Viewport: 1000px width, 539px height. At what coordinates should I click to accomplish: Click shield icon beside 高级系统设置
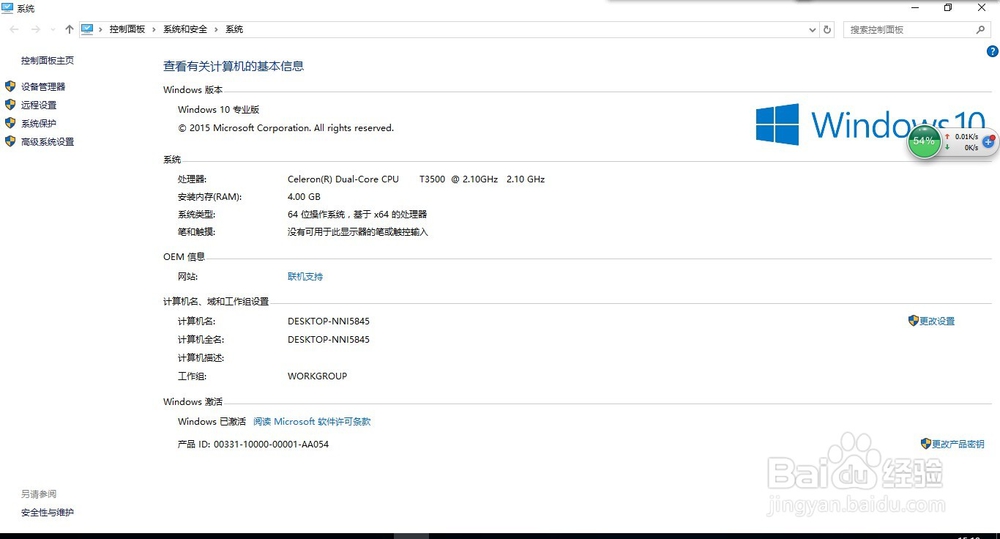10,142
